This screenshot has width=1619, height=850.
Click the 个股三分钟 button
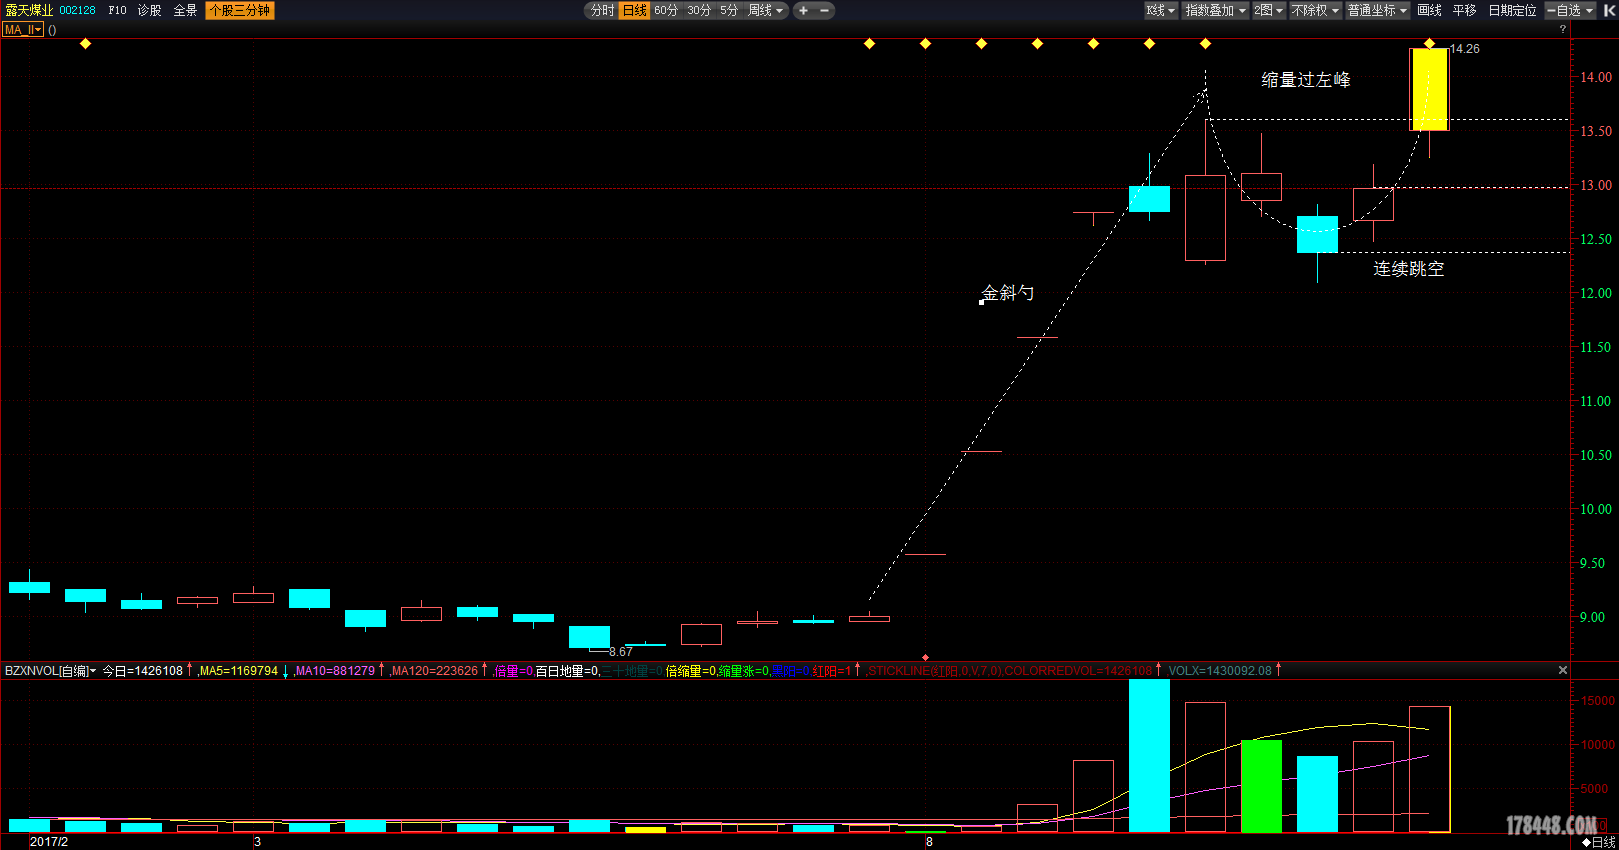(x=240, y=10)
